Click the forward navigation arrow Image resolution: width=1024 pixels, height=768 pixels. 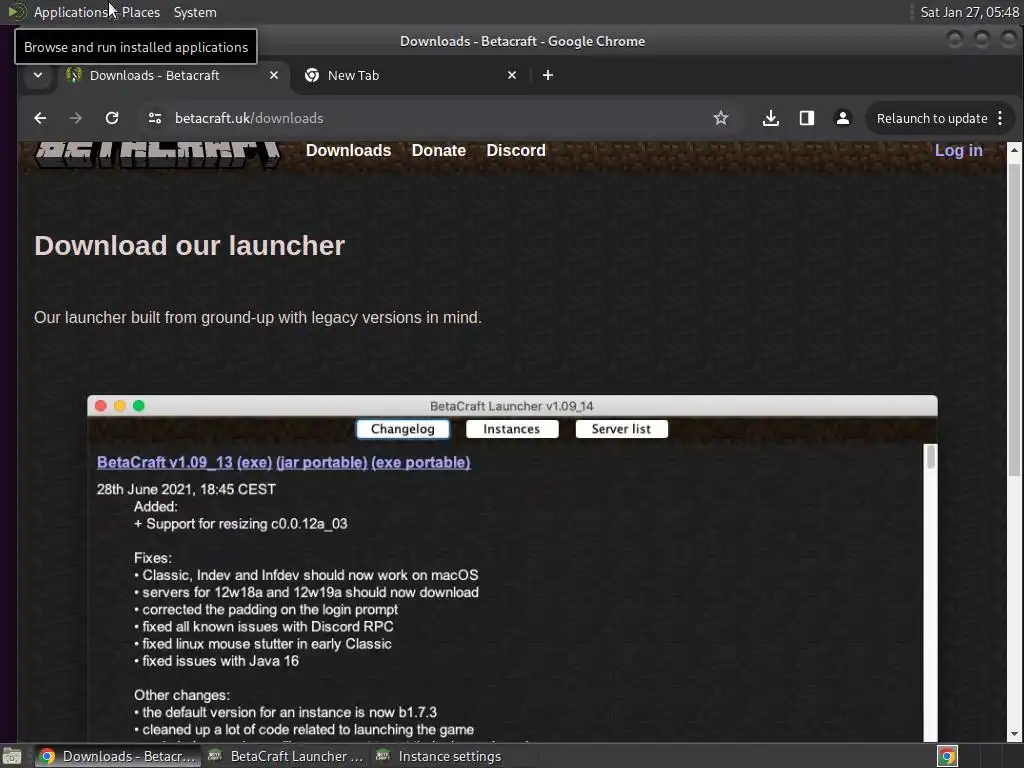(76, 118)
